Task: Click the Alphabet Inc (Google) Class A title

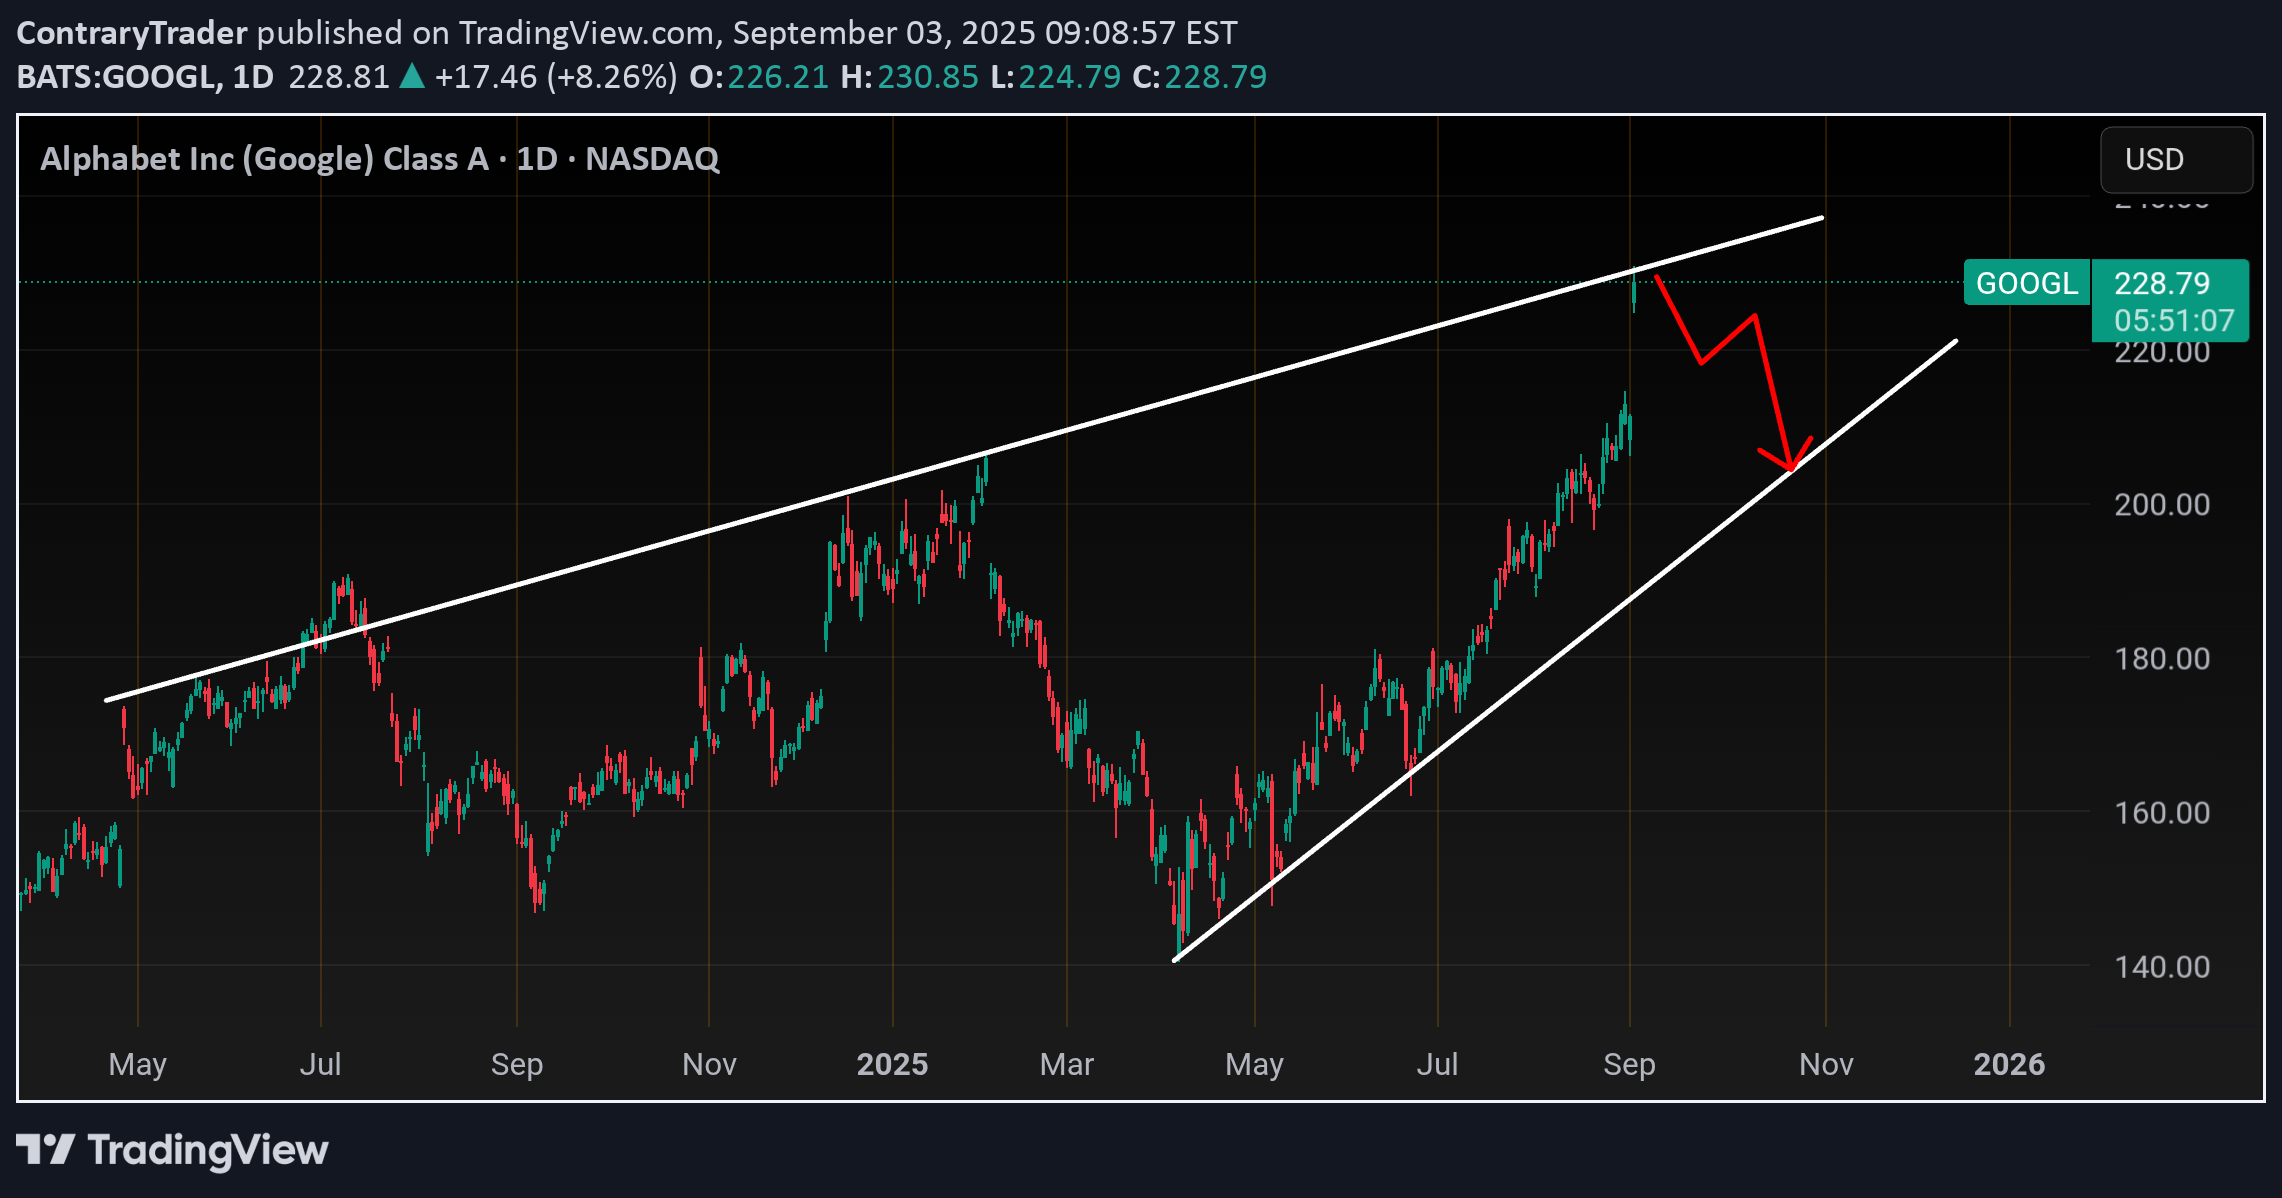Action: (x=264, y=159)
